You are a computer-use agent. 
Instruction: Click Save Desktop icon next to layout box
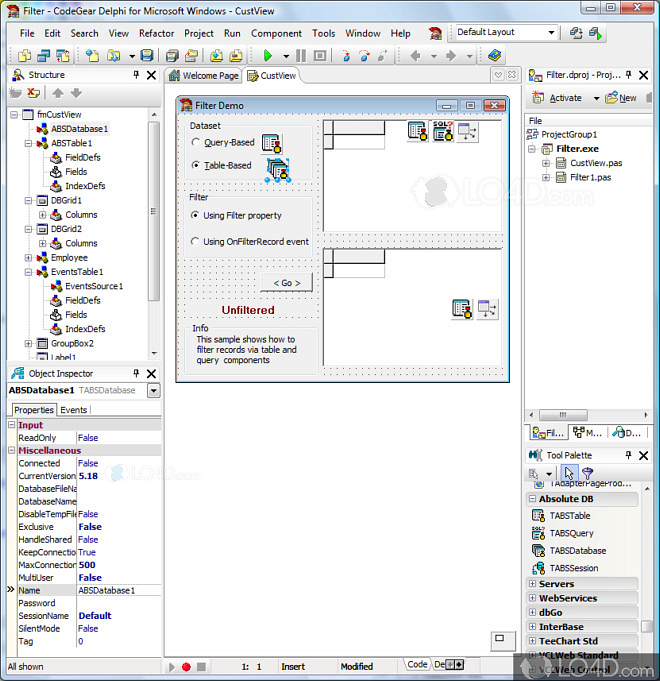click(576, 33)
